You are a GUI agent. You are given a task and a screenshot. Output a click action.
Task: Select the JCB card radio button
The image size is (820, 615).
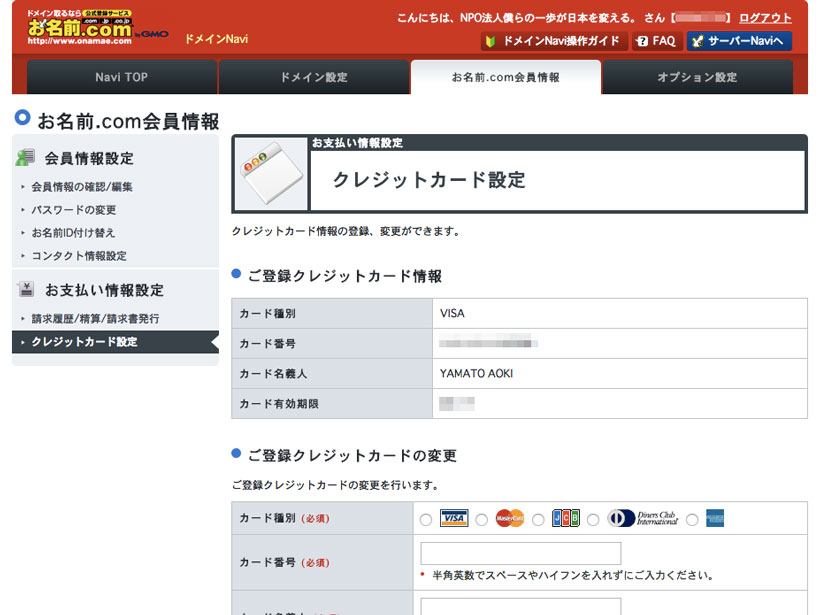point(538,519)
